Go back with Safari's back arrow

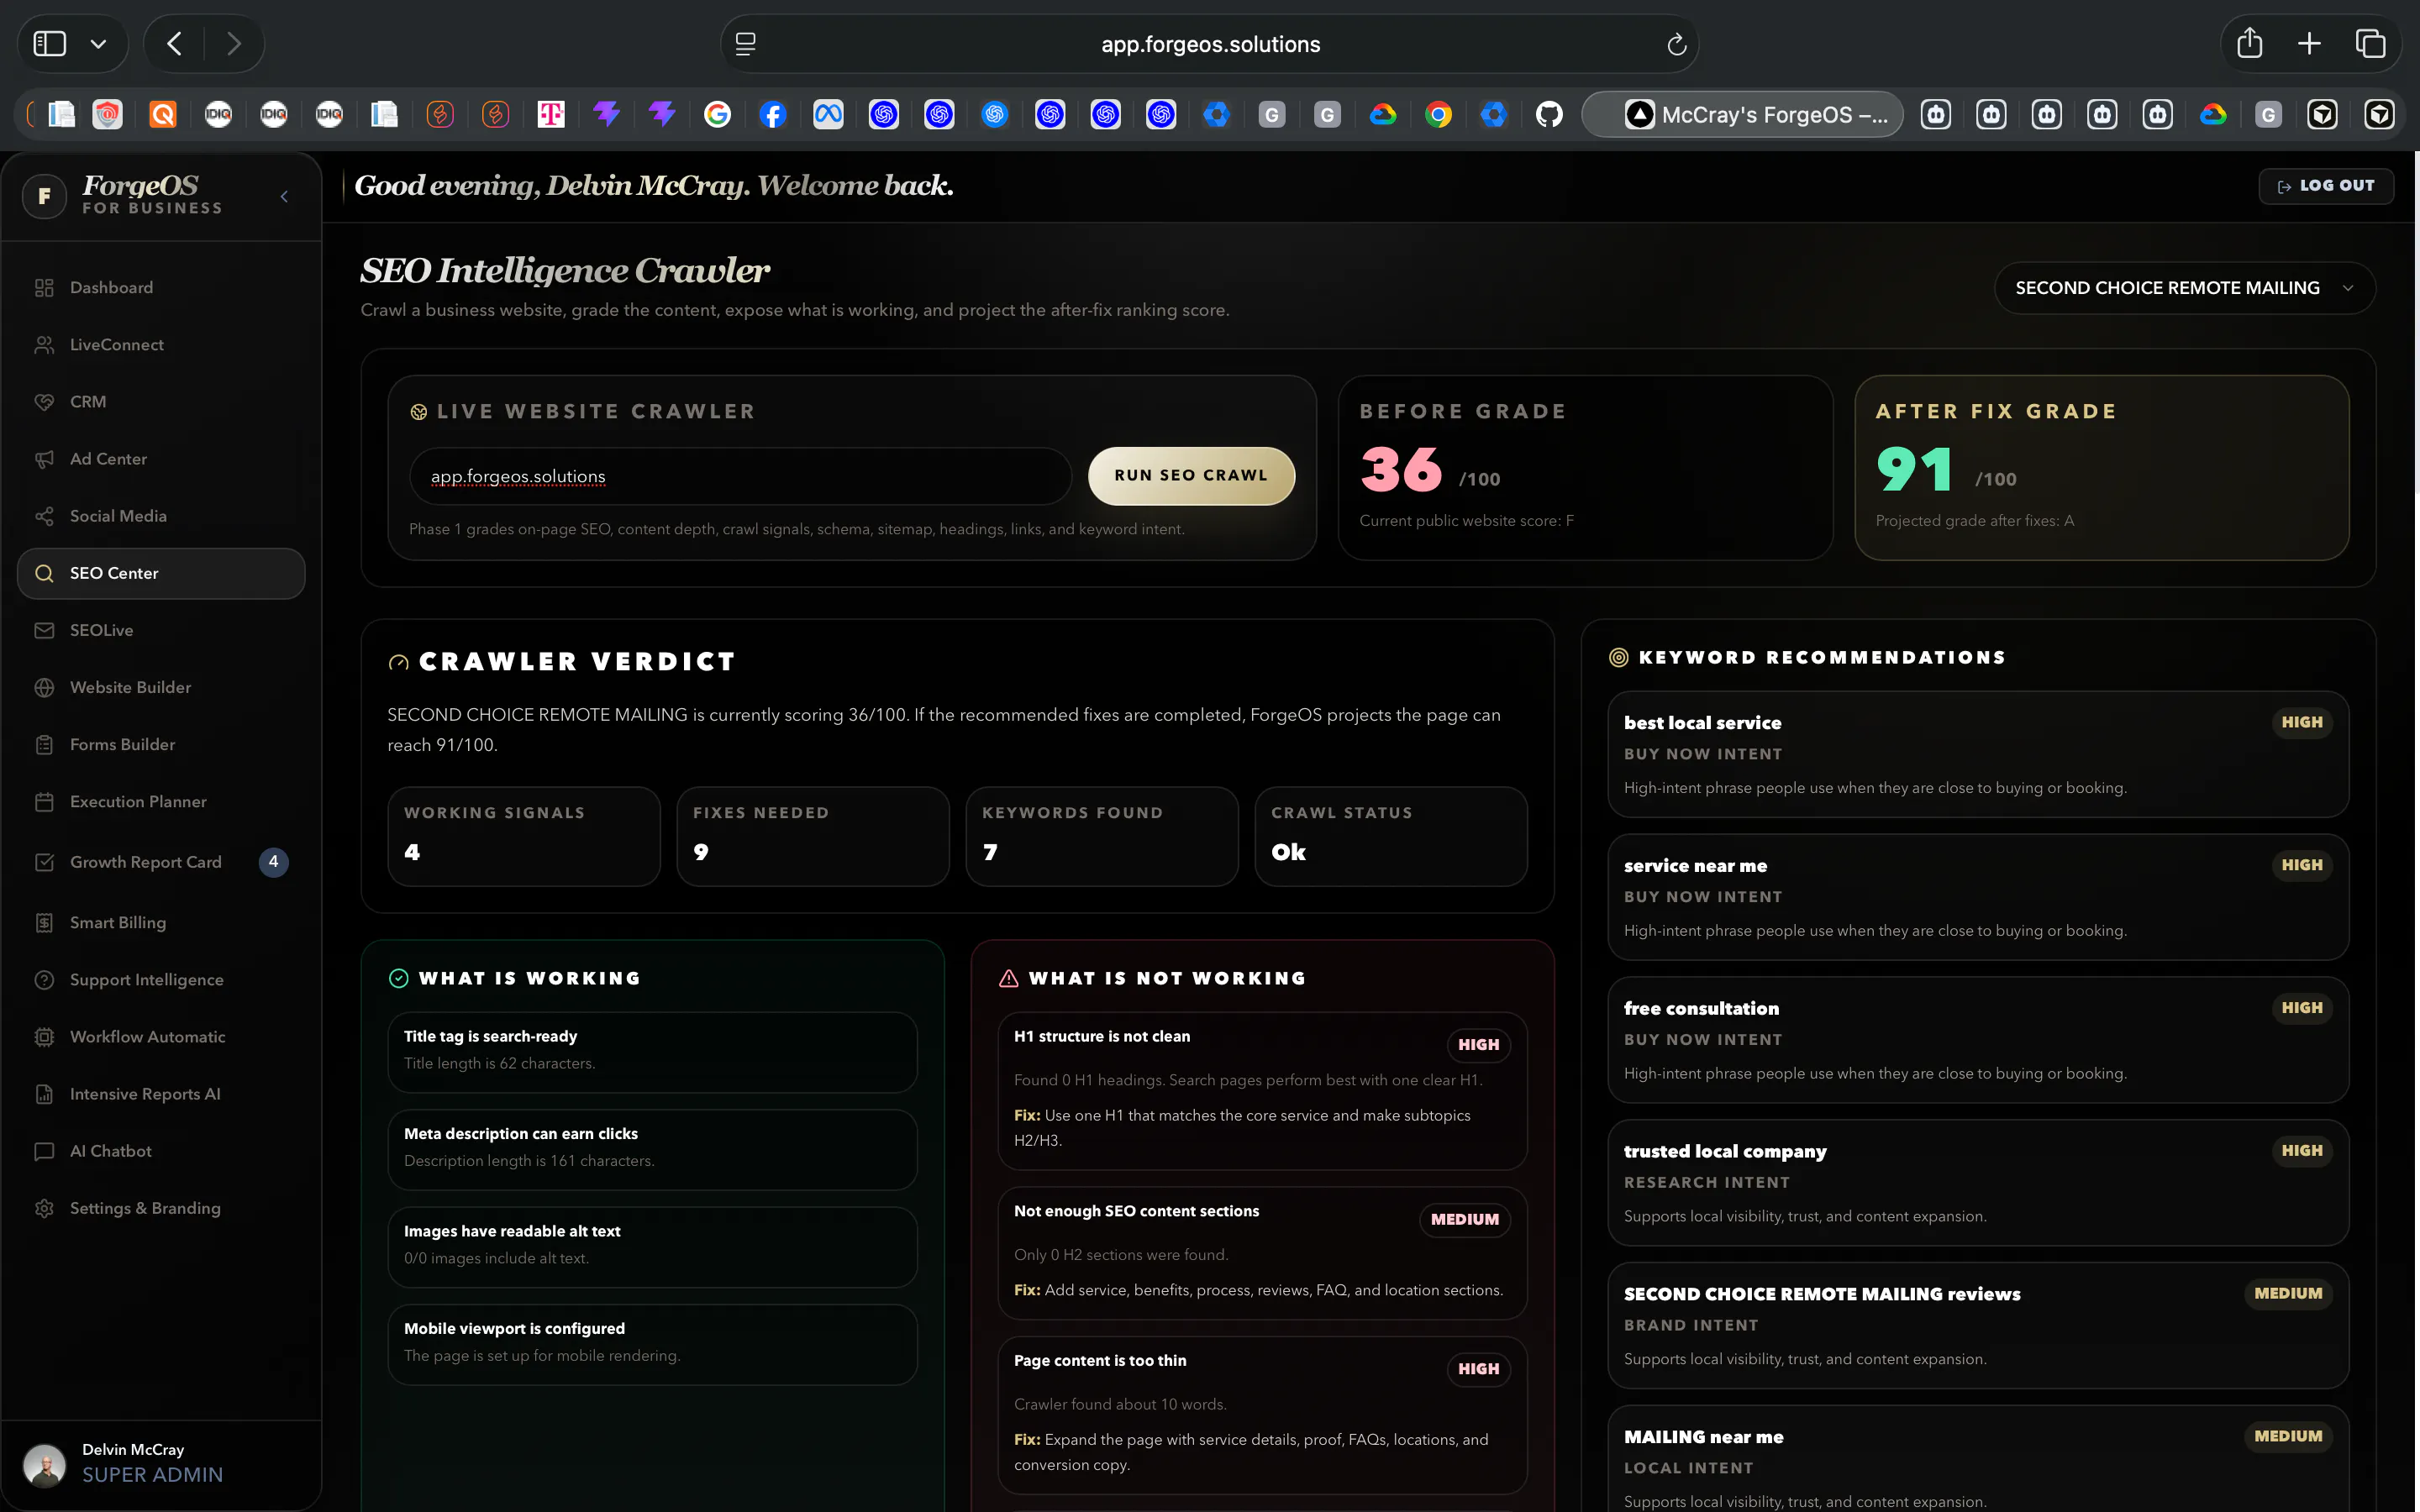click(x=174, y=43)
